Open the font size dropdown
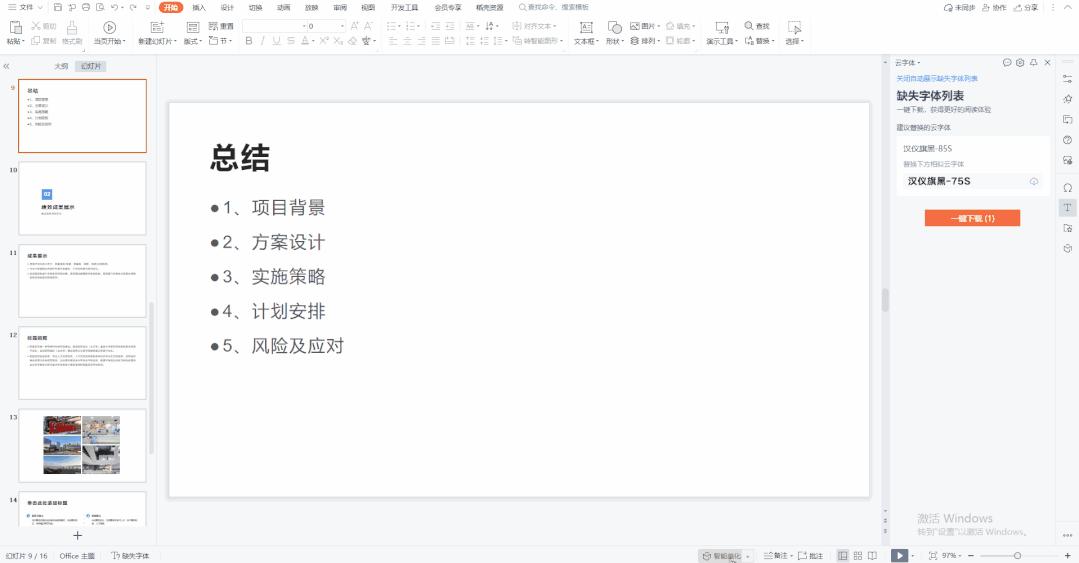This screenshot has width=1079, height=563. click(342, 26)
